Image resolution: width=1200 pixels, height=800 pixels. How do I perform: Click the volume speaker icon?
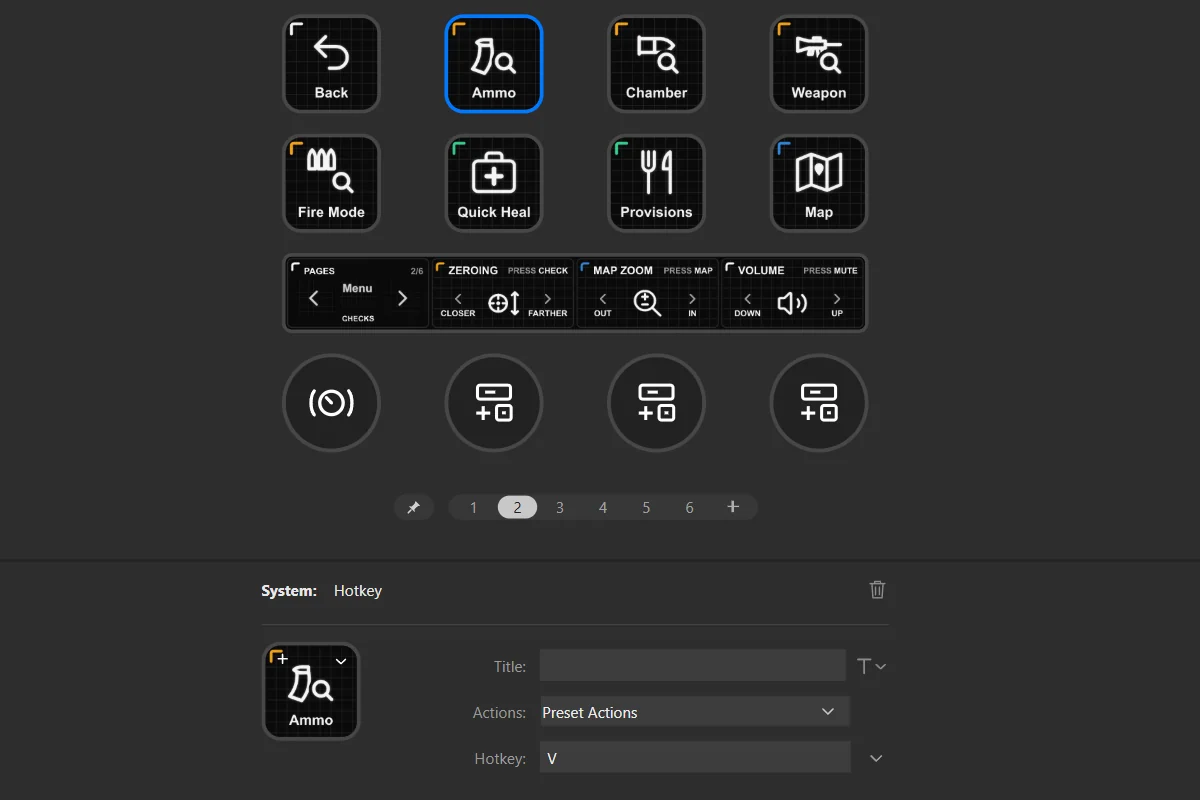[x=792, y=303]
